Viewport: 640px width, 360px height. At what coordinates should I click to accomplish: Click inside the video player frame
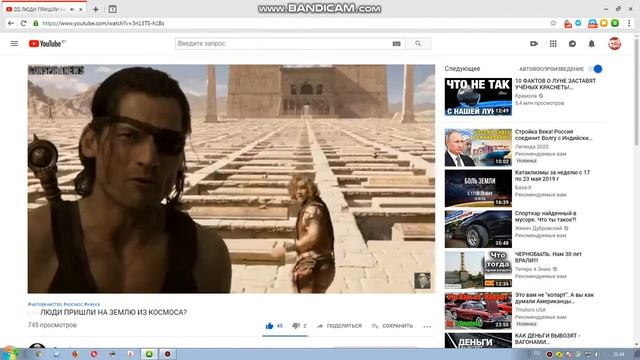[231, 179]
